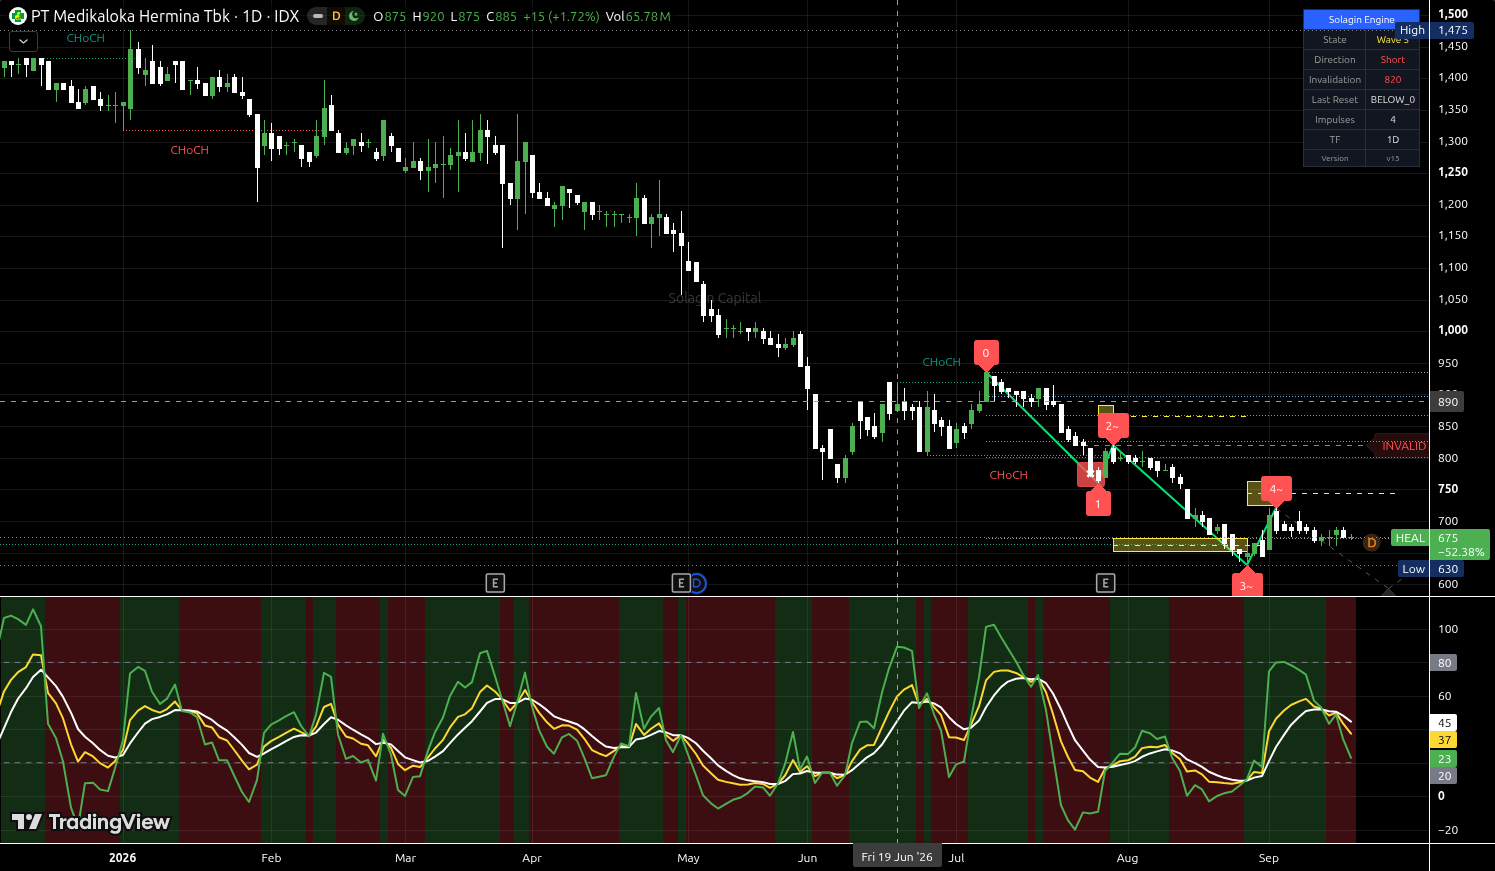Select wave label 0 on the chart

click(986, 354)
